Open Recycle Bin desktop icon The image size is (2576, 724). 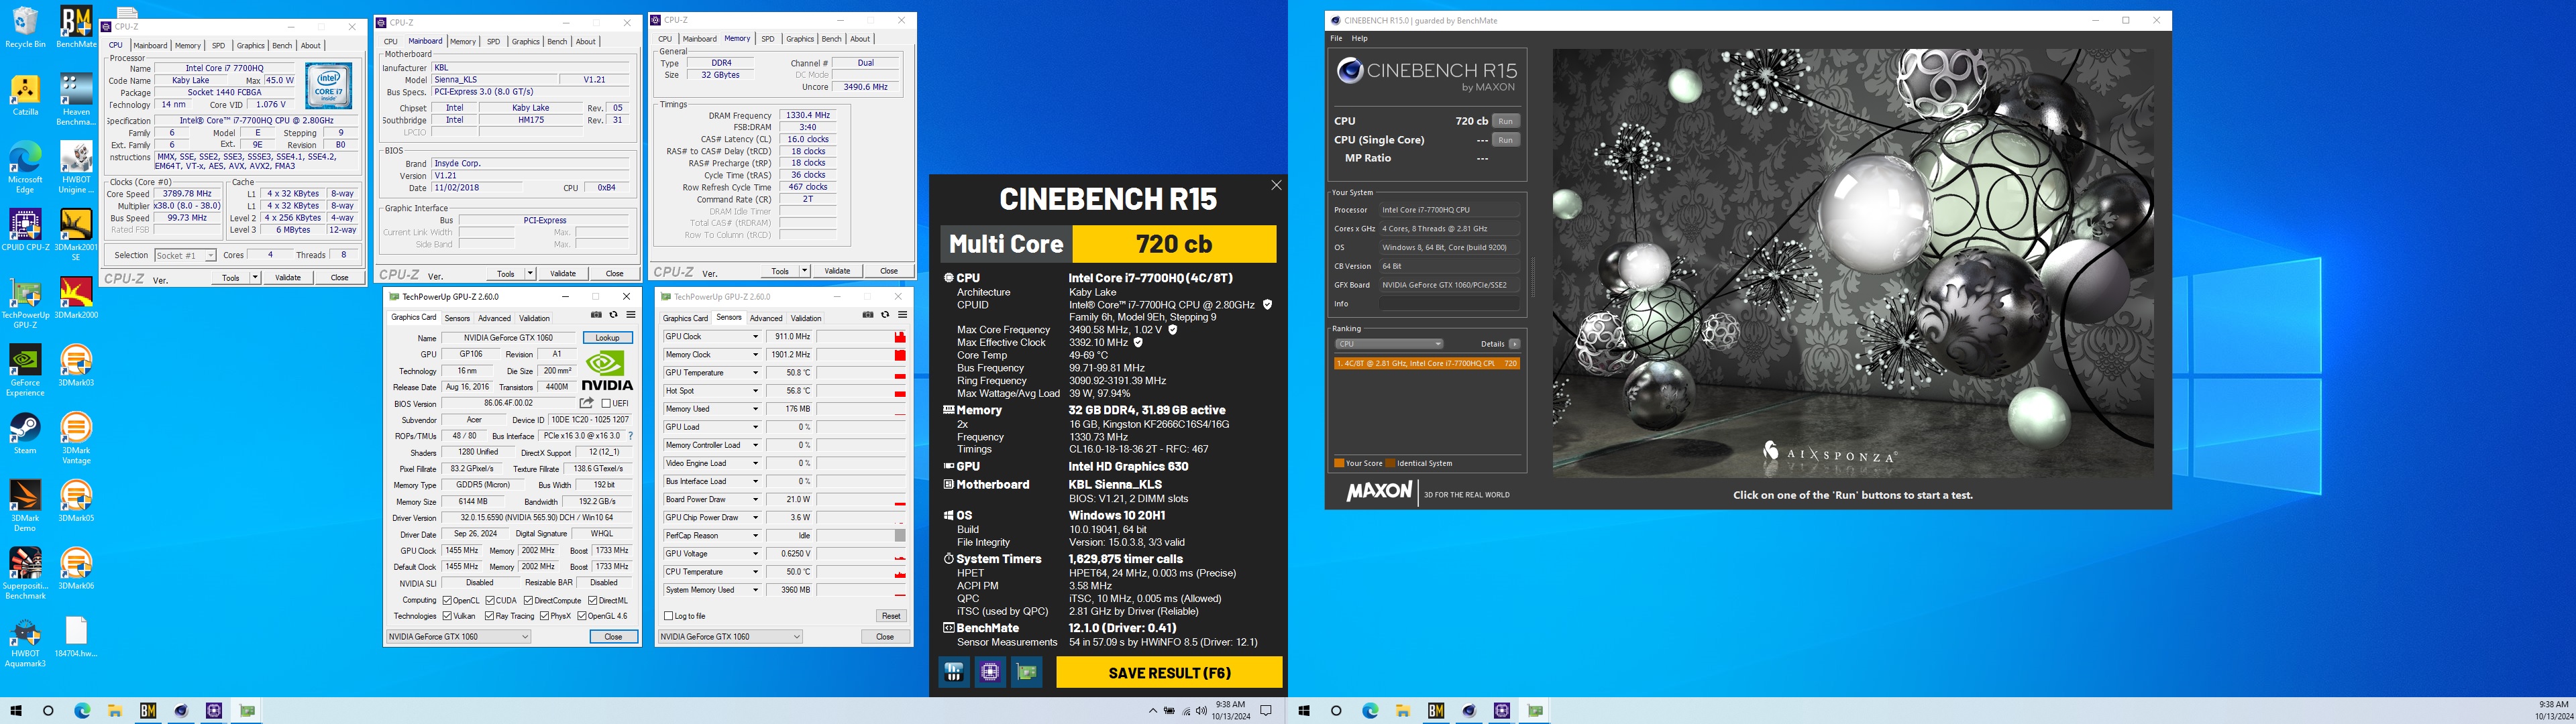click(x=25, y=27)
